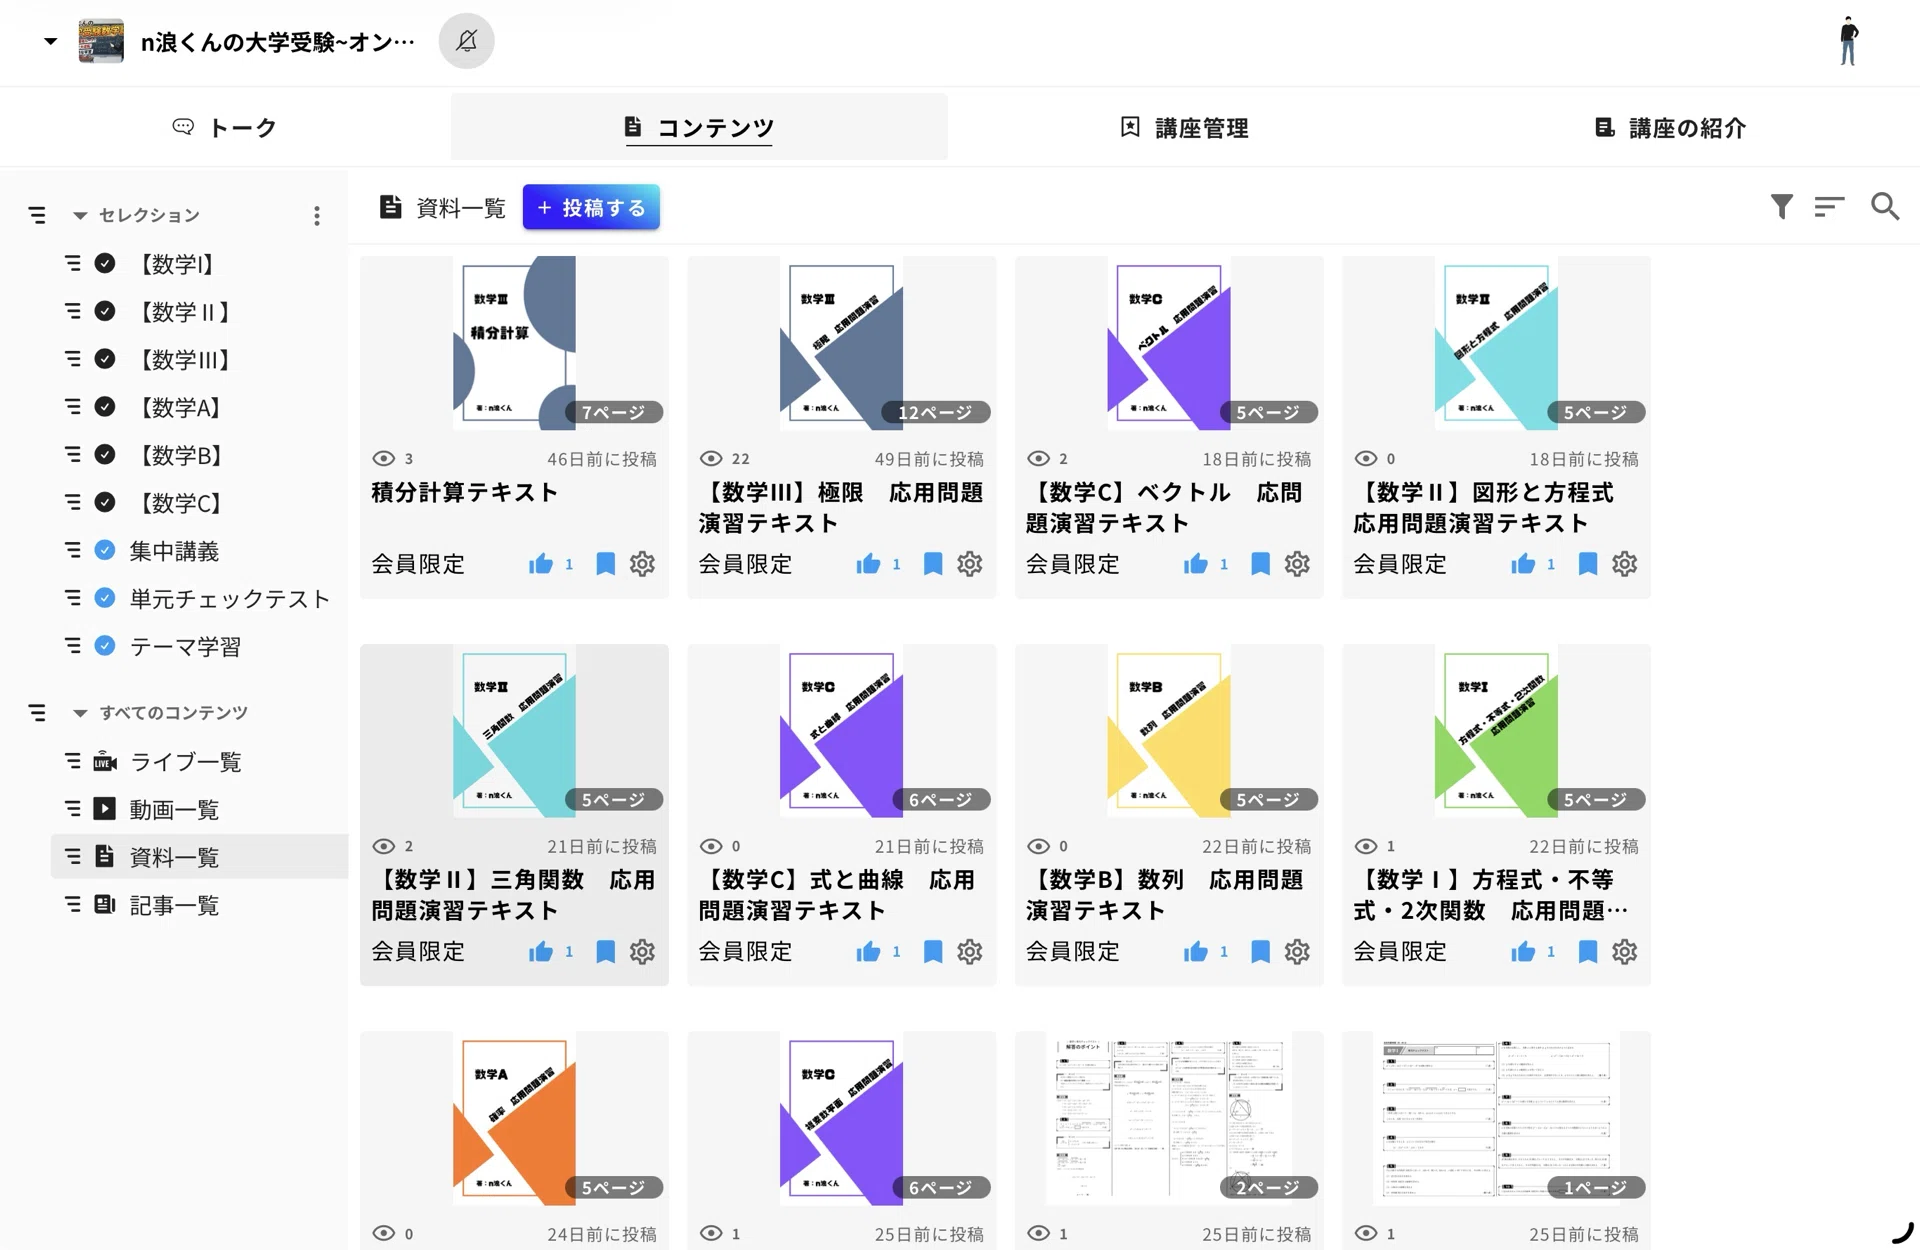Open gear settings on 【数学II】図形と方程式 card
The width and height of the screenshot is (1920, 1250).
click(x=1624, y=564)
